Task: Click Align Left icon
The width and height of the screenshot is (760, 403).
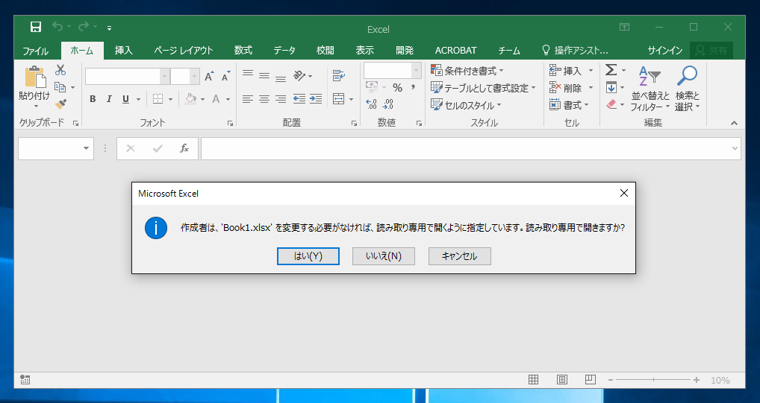Action: point(248,99)
